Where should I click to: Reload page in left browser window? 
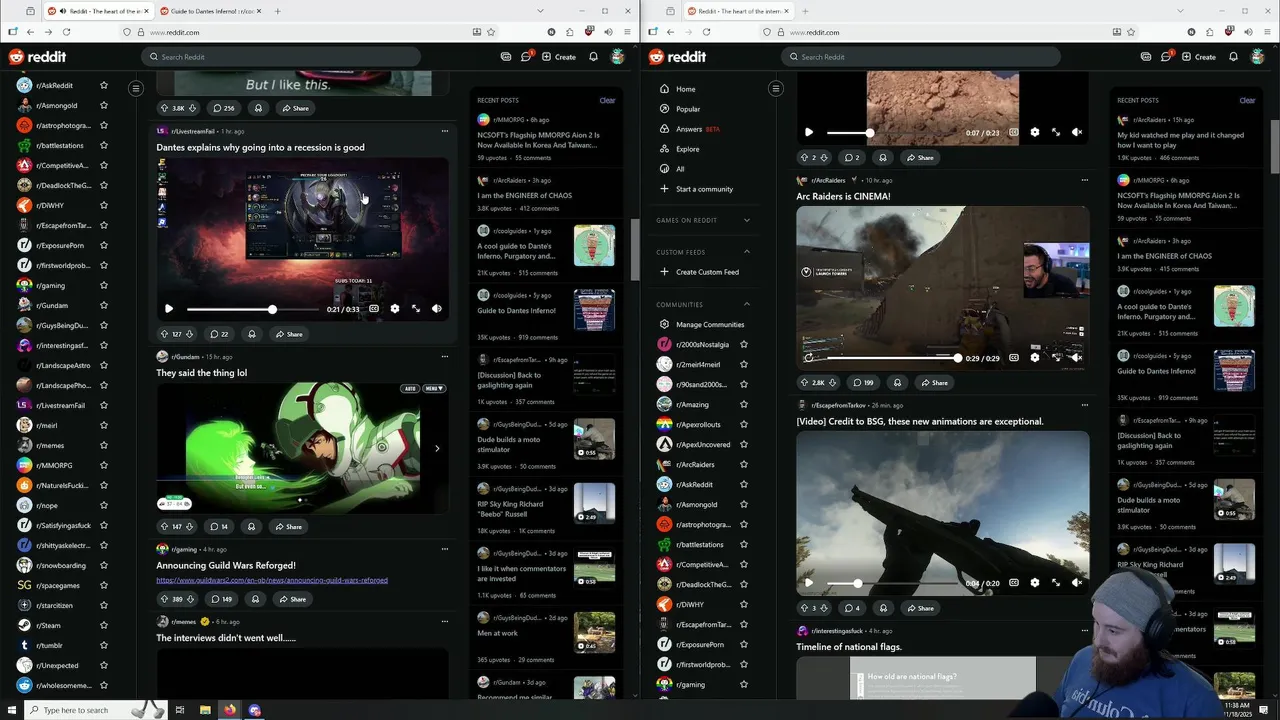point(65,32)
